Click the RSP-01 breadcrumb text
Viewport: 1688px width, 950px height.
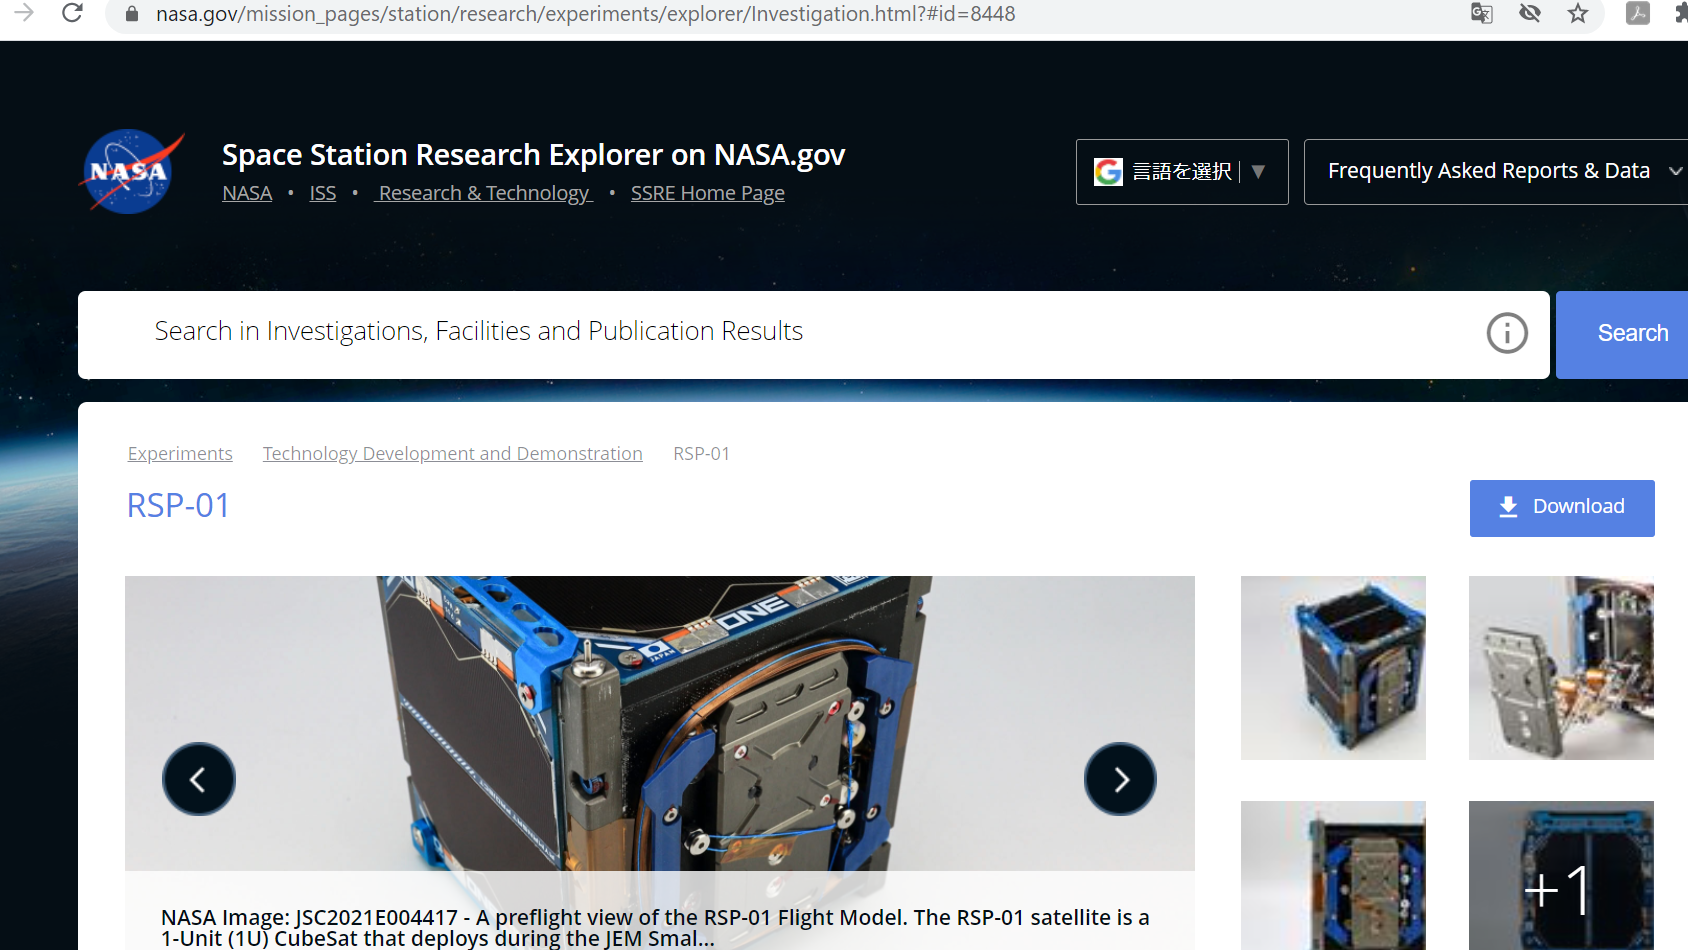[x=702, y=454]
